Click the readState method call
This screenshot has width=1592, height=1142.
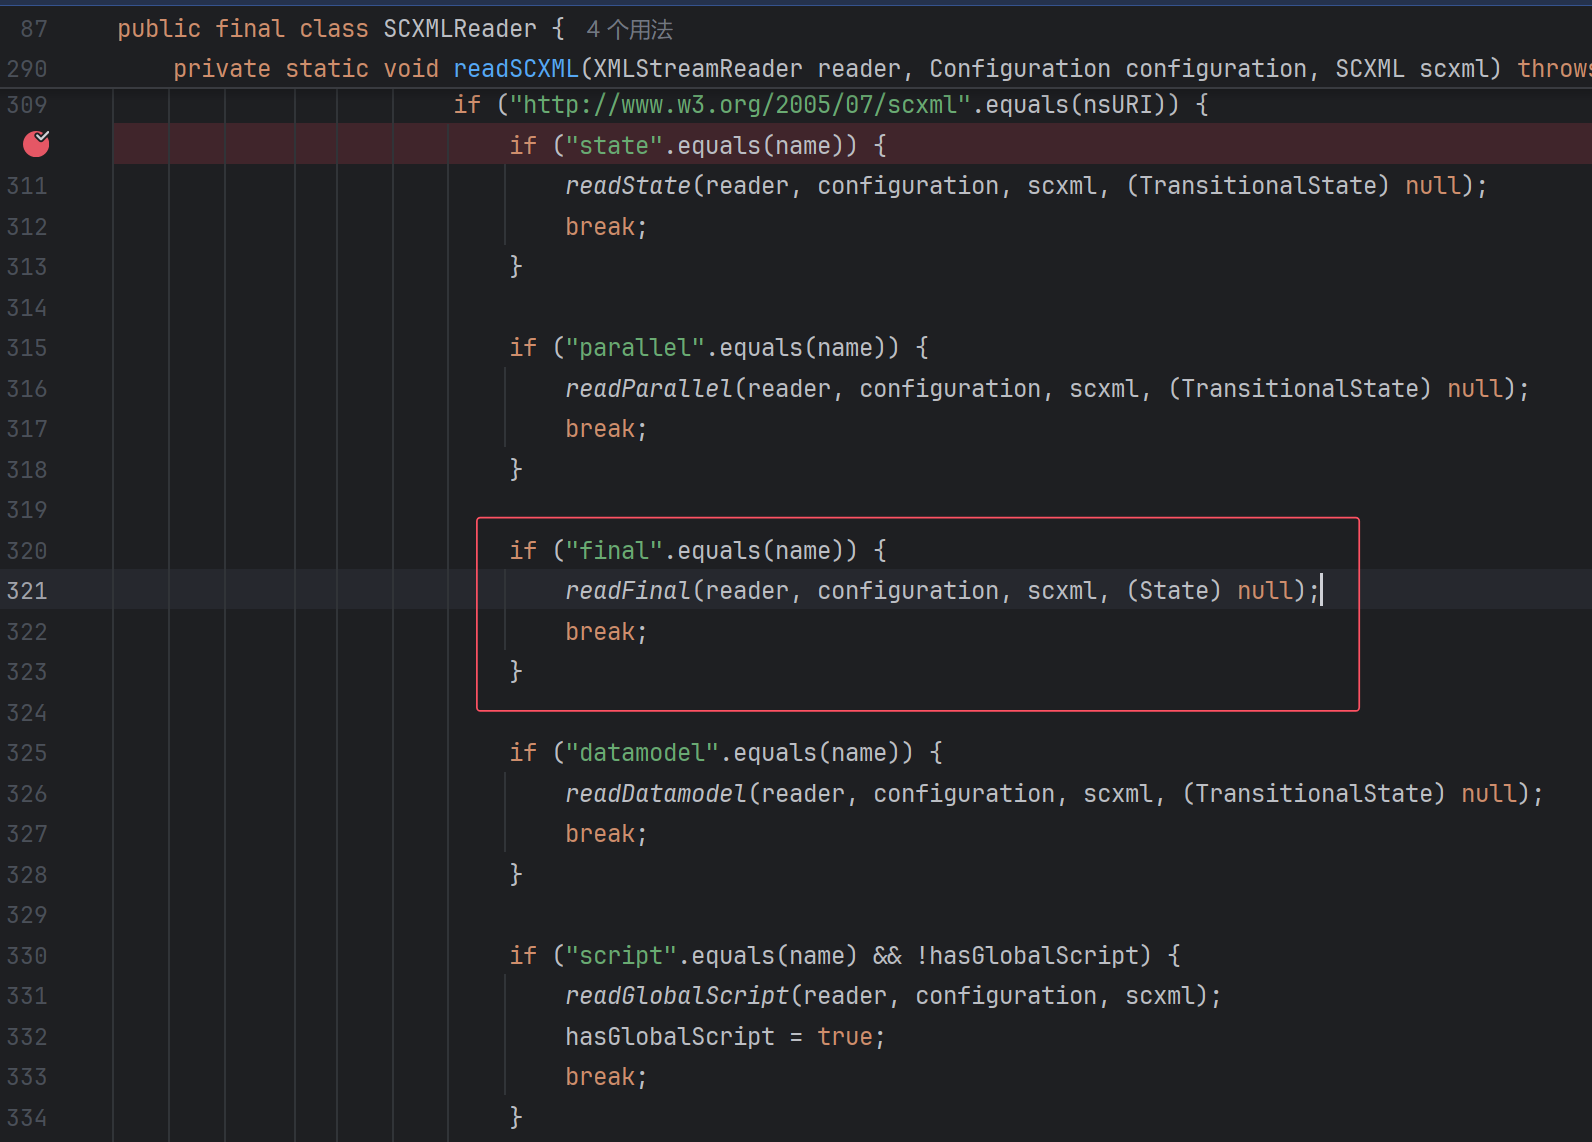(x=627, y=186)
